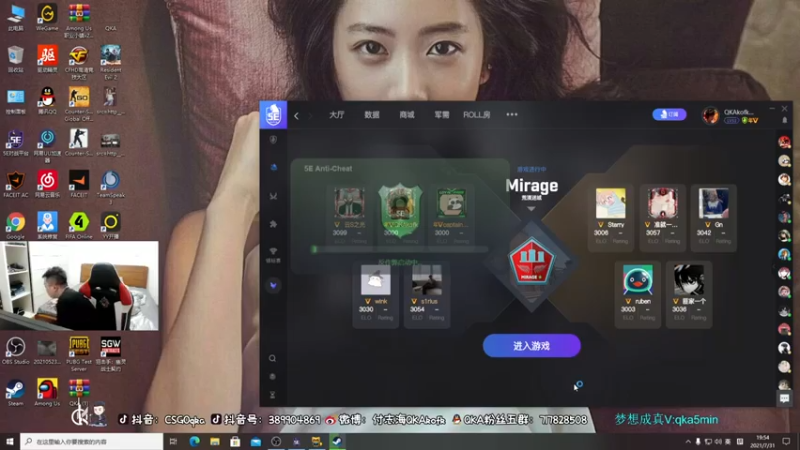
Task: Show hidden tray icons chevron
Action: (688, 441)
